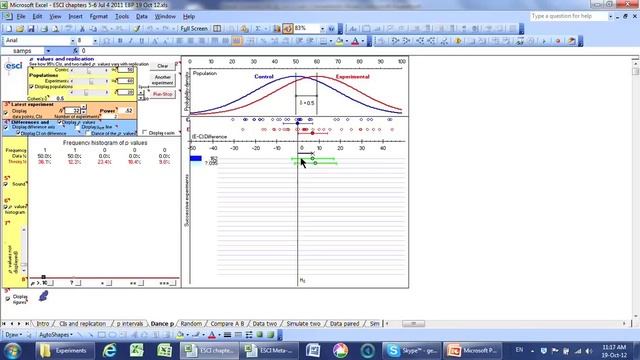
Task: Open the Font Color dropdown arrow
Action: [x=362, y=41]
